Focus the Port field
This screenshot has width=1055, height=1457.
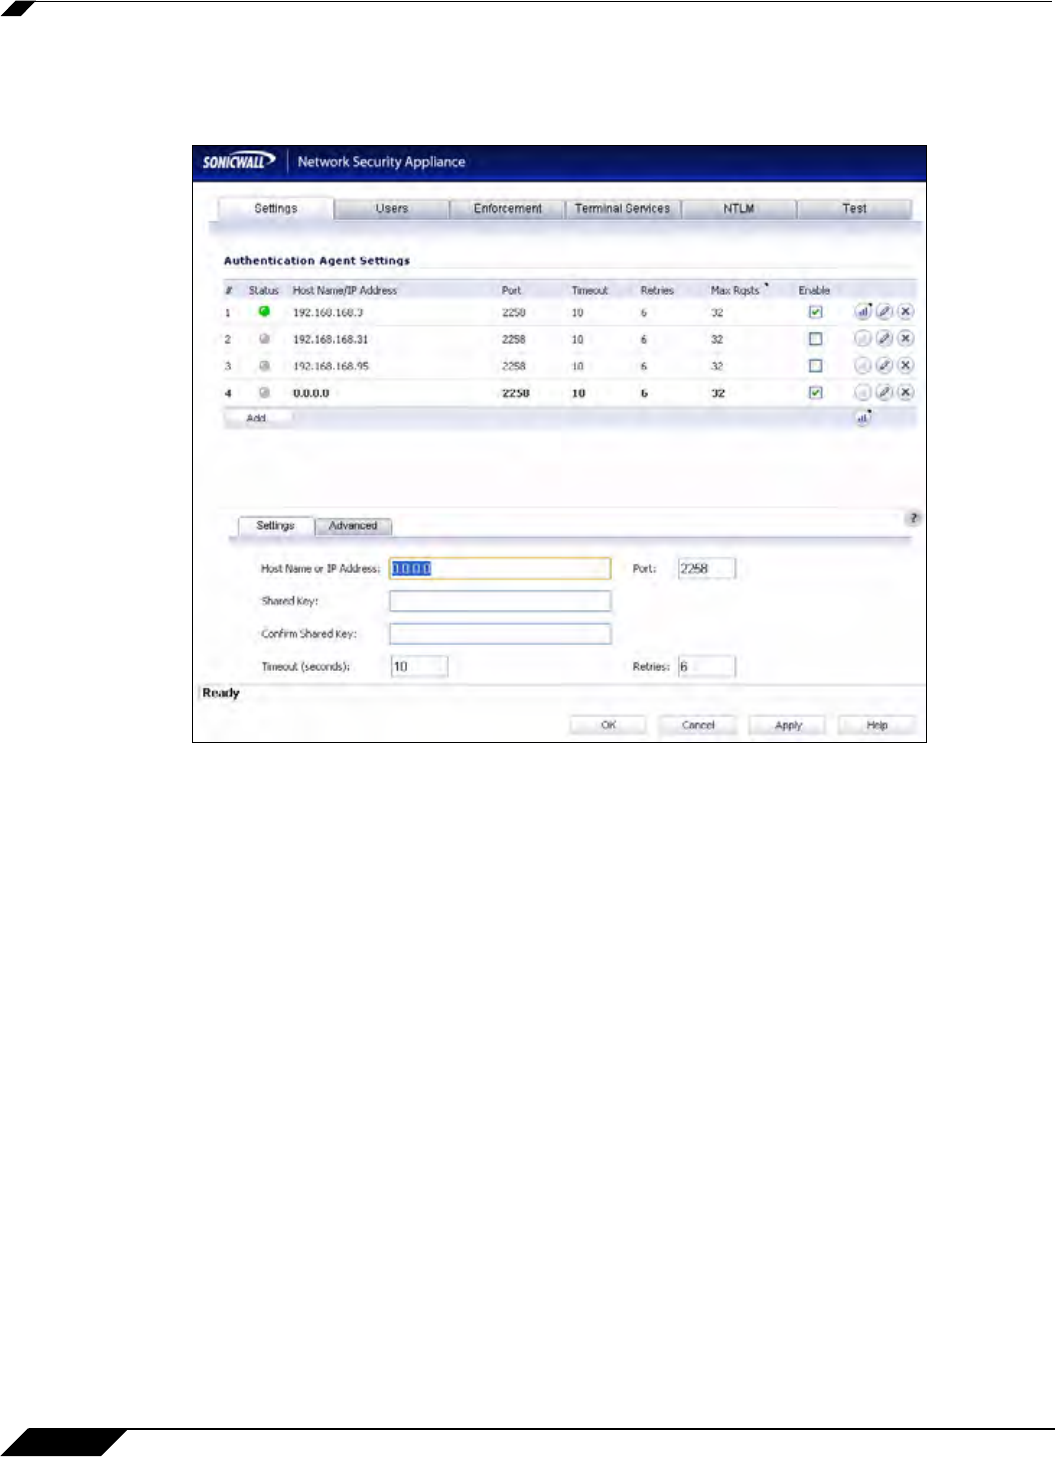pos(707,568)
